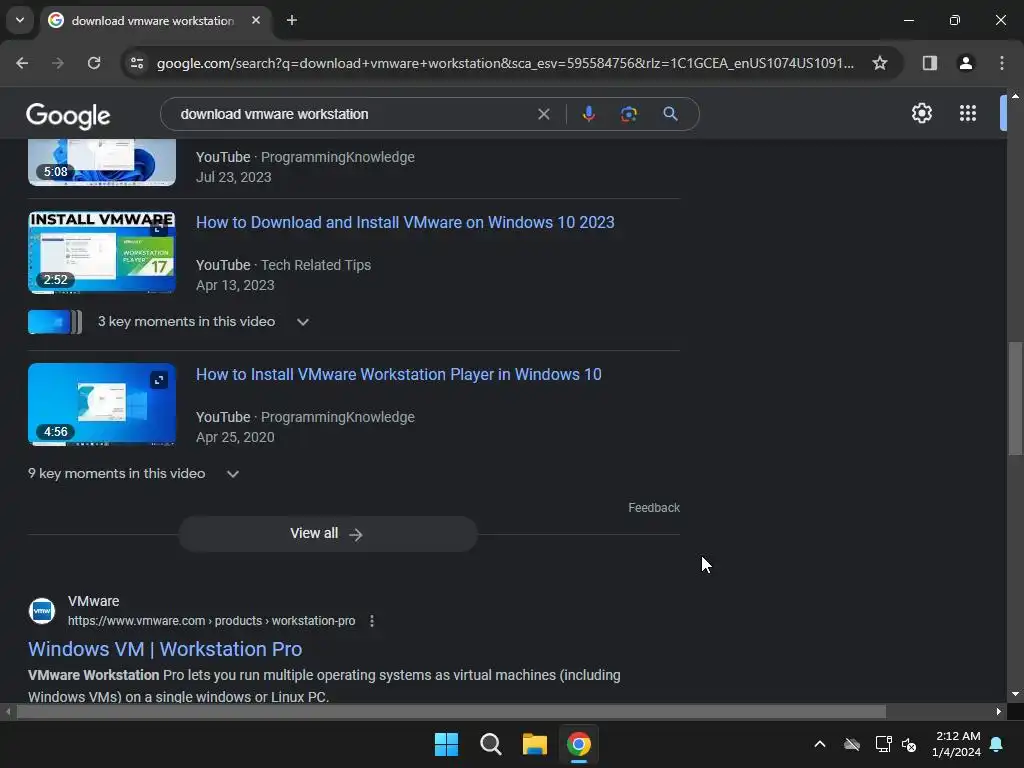
Task: Bookmark this tab with the star
Action: pos(880,63)
